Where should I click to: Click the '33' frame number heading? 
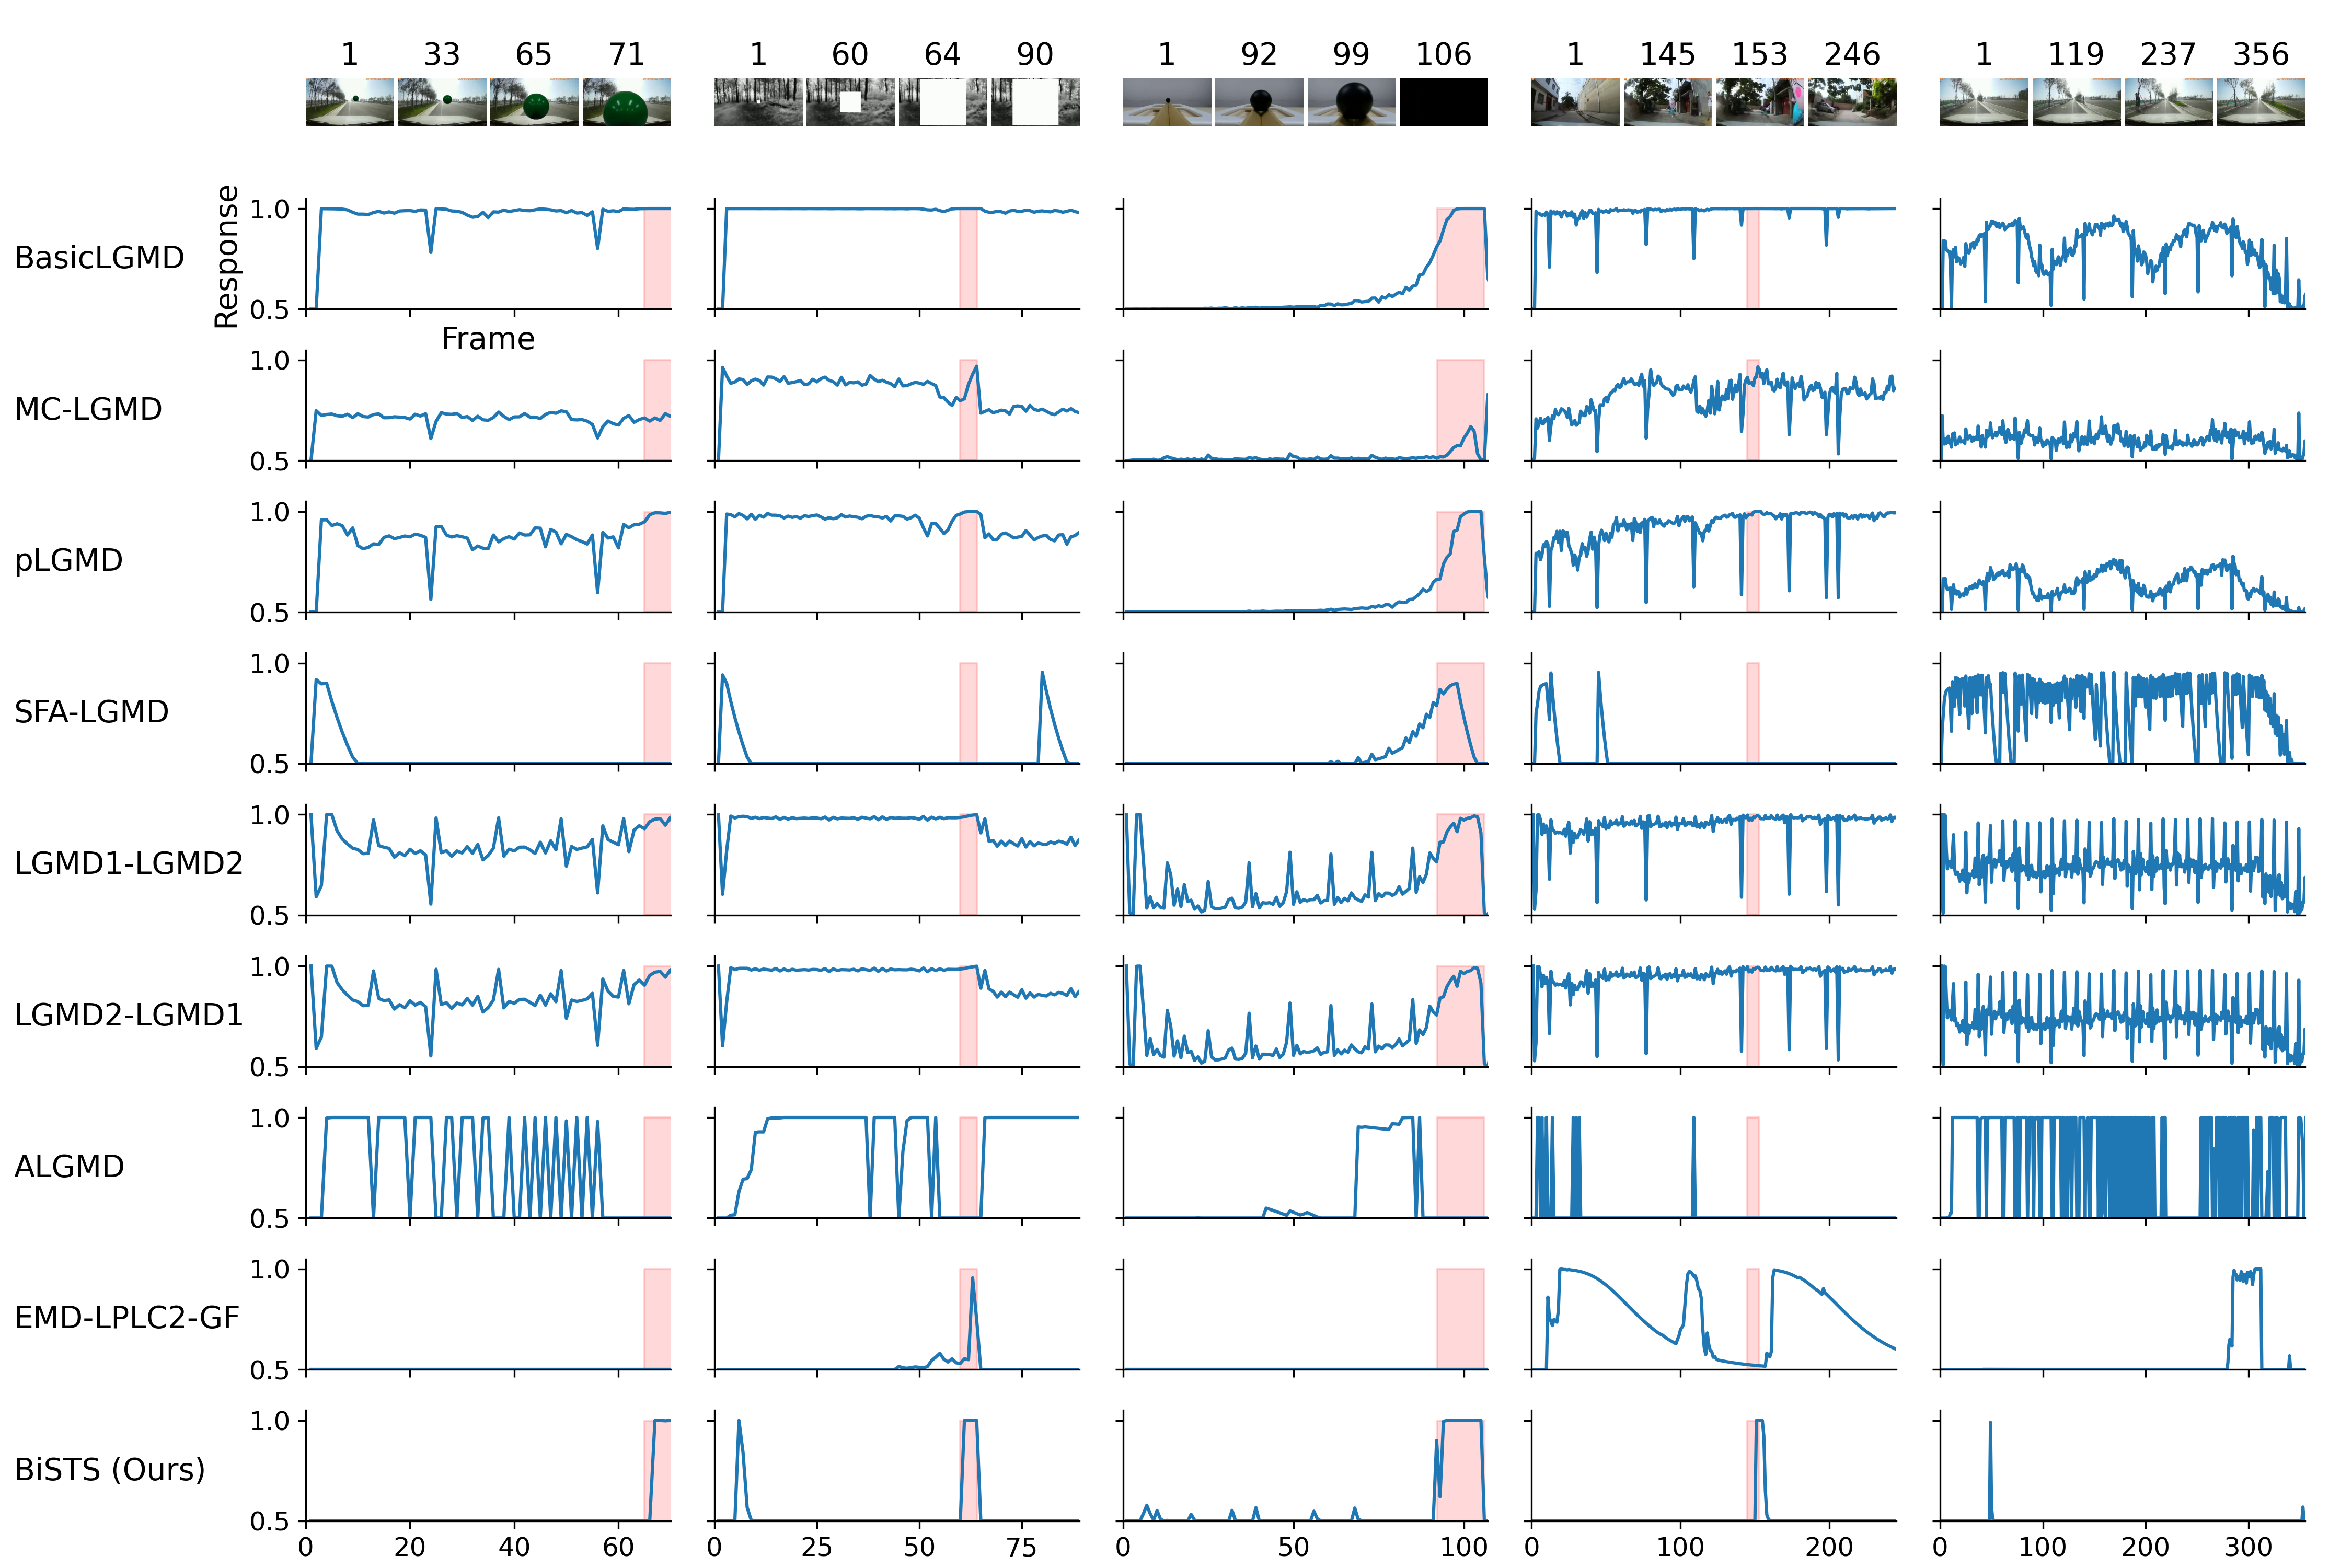(x=442, y=55)
